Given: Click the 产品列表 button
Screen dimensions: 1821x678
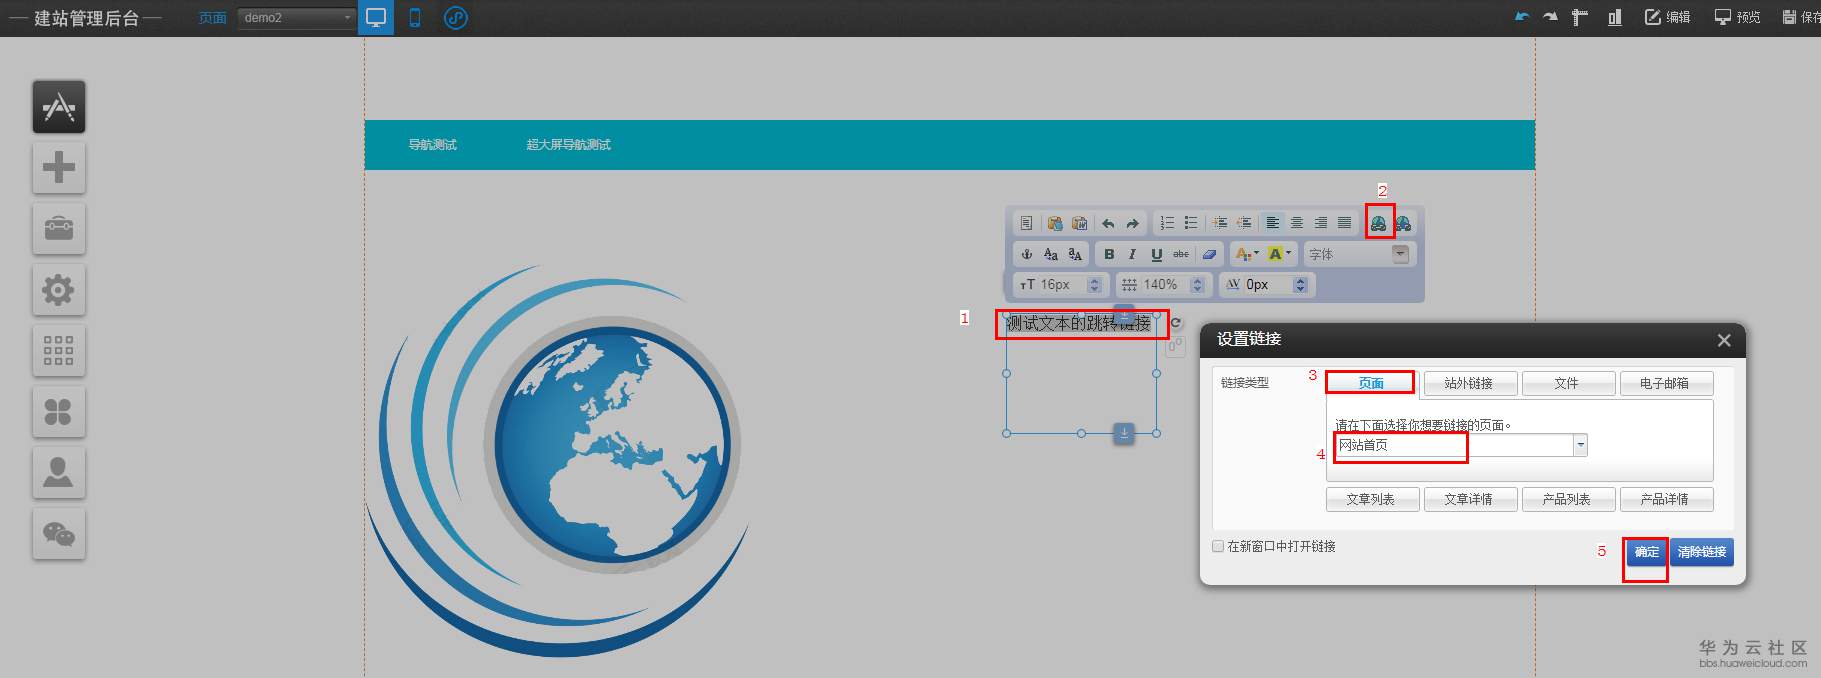Looking at the screenshot, I should coord(1566,499).
